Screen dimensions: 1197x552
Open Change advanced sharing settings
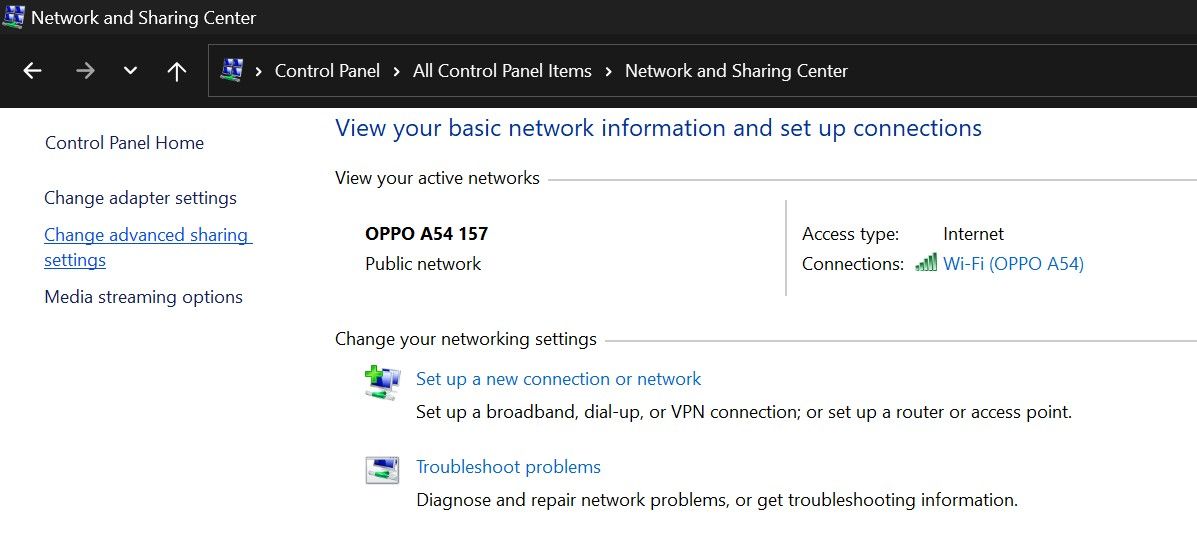[146, 236]
